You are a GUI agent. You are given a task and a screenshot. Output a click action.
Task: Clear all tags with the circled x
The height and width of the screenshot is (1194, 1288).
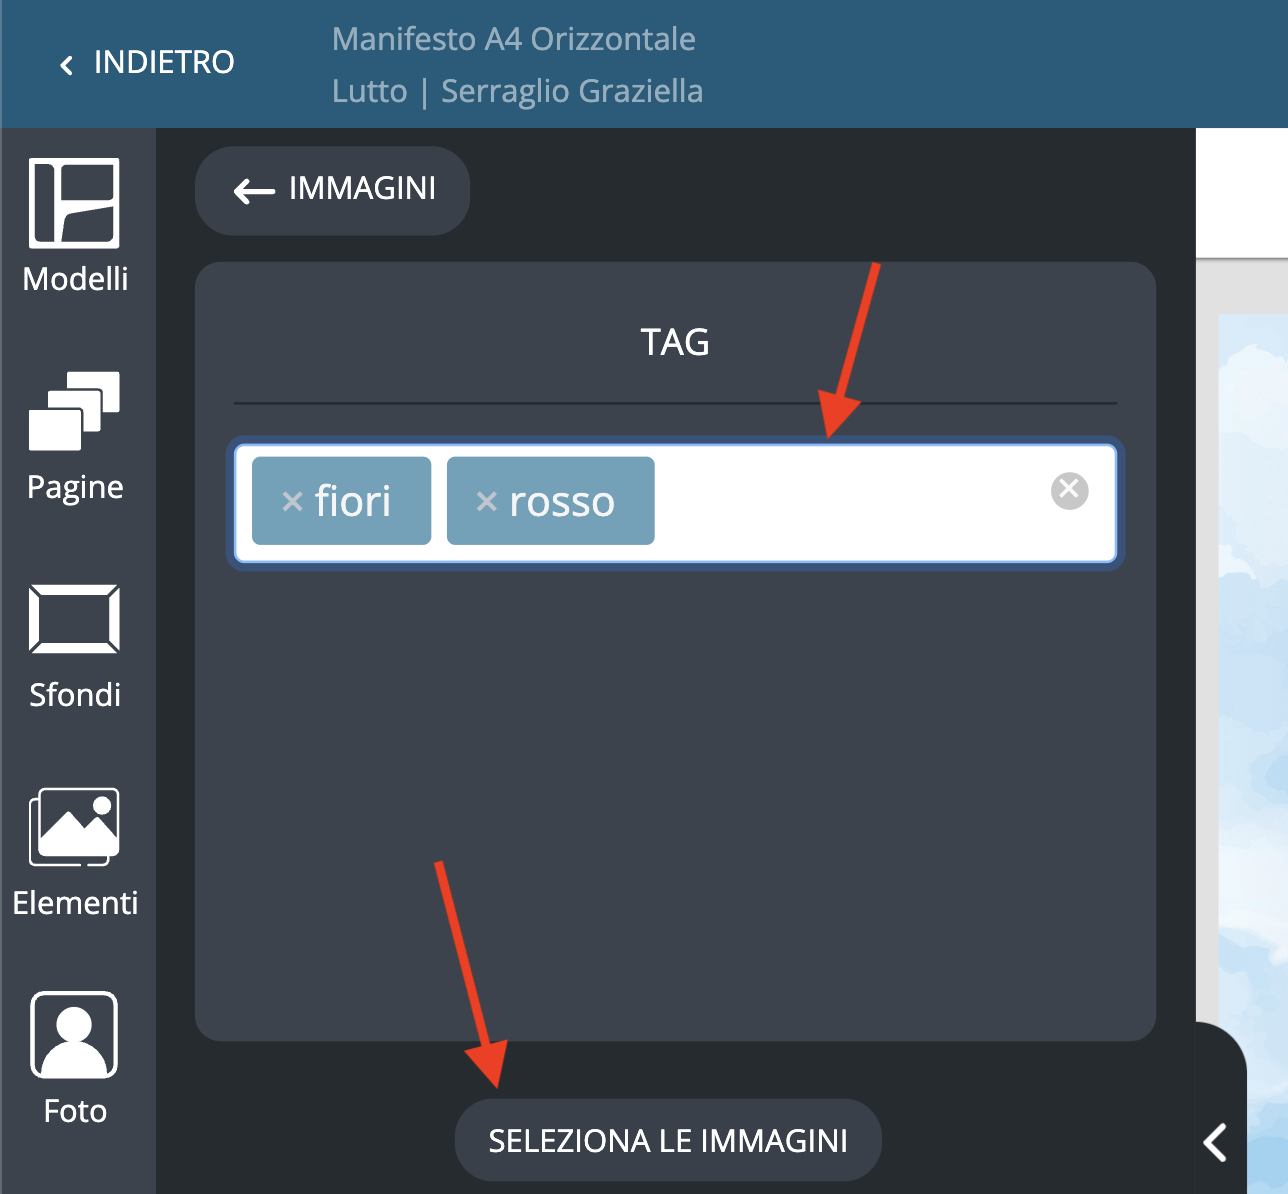(1069, 490)
